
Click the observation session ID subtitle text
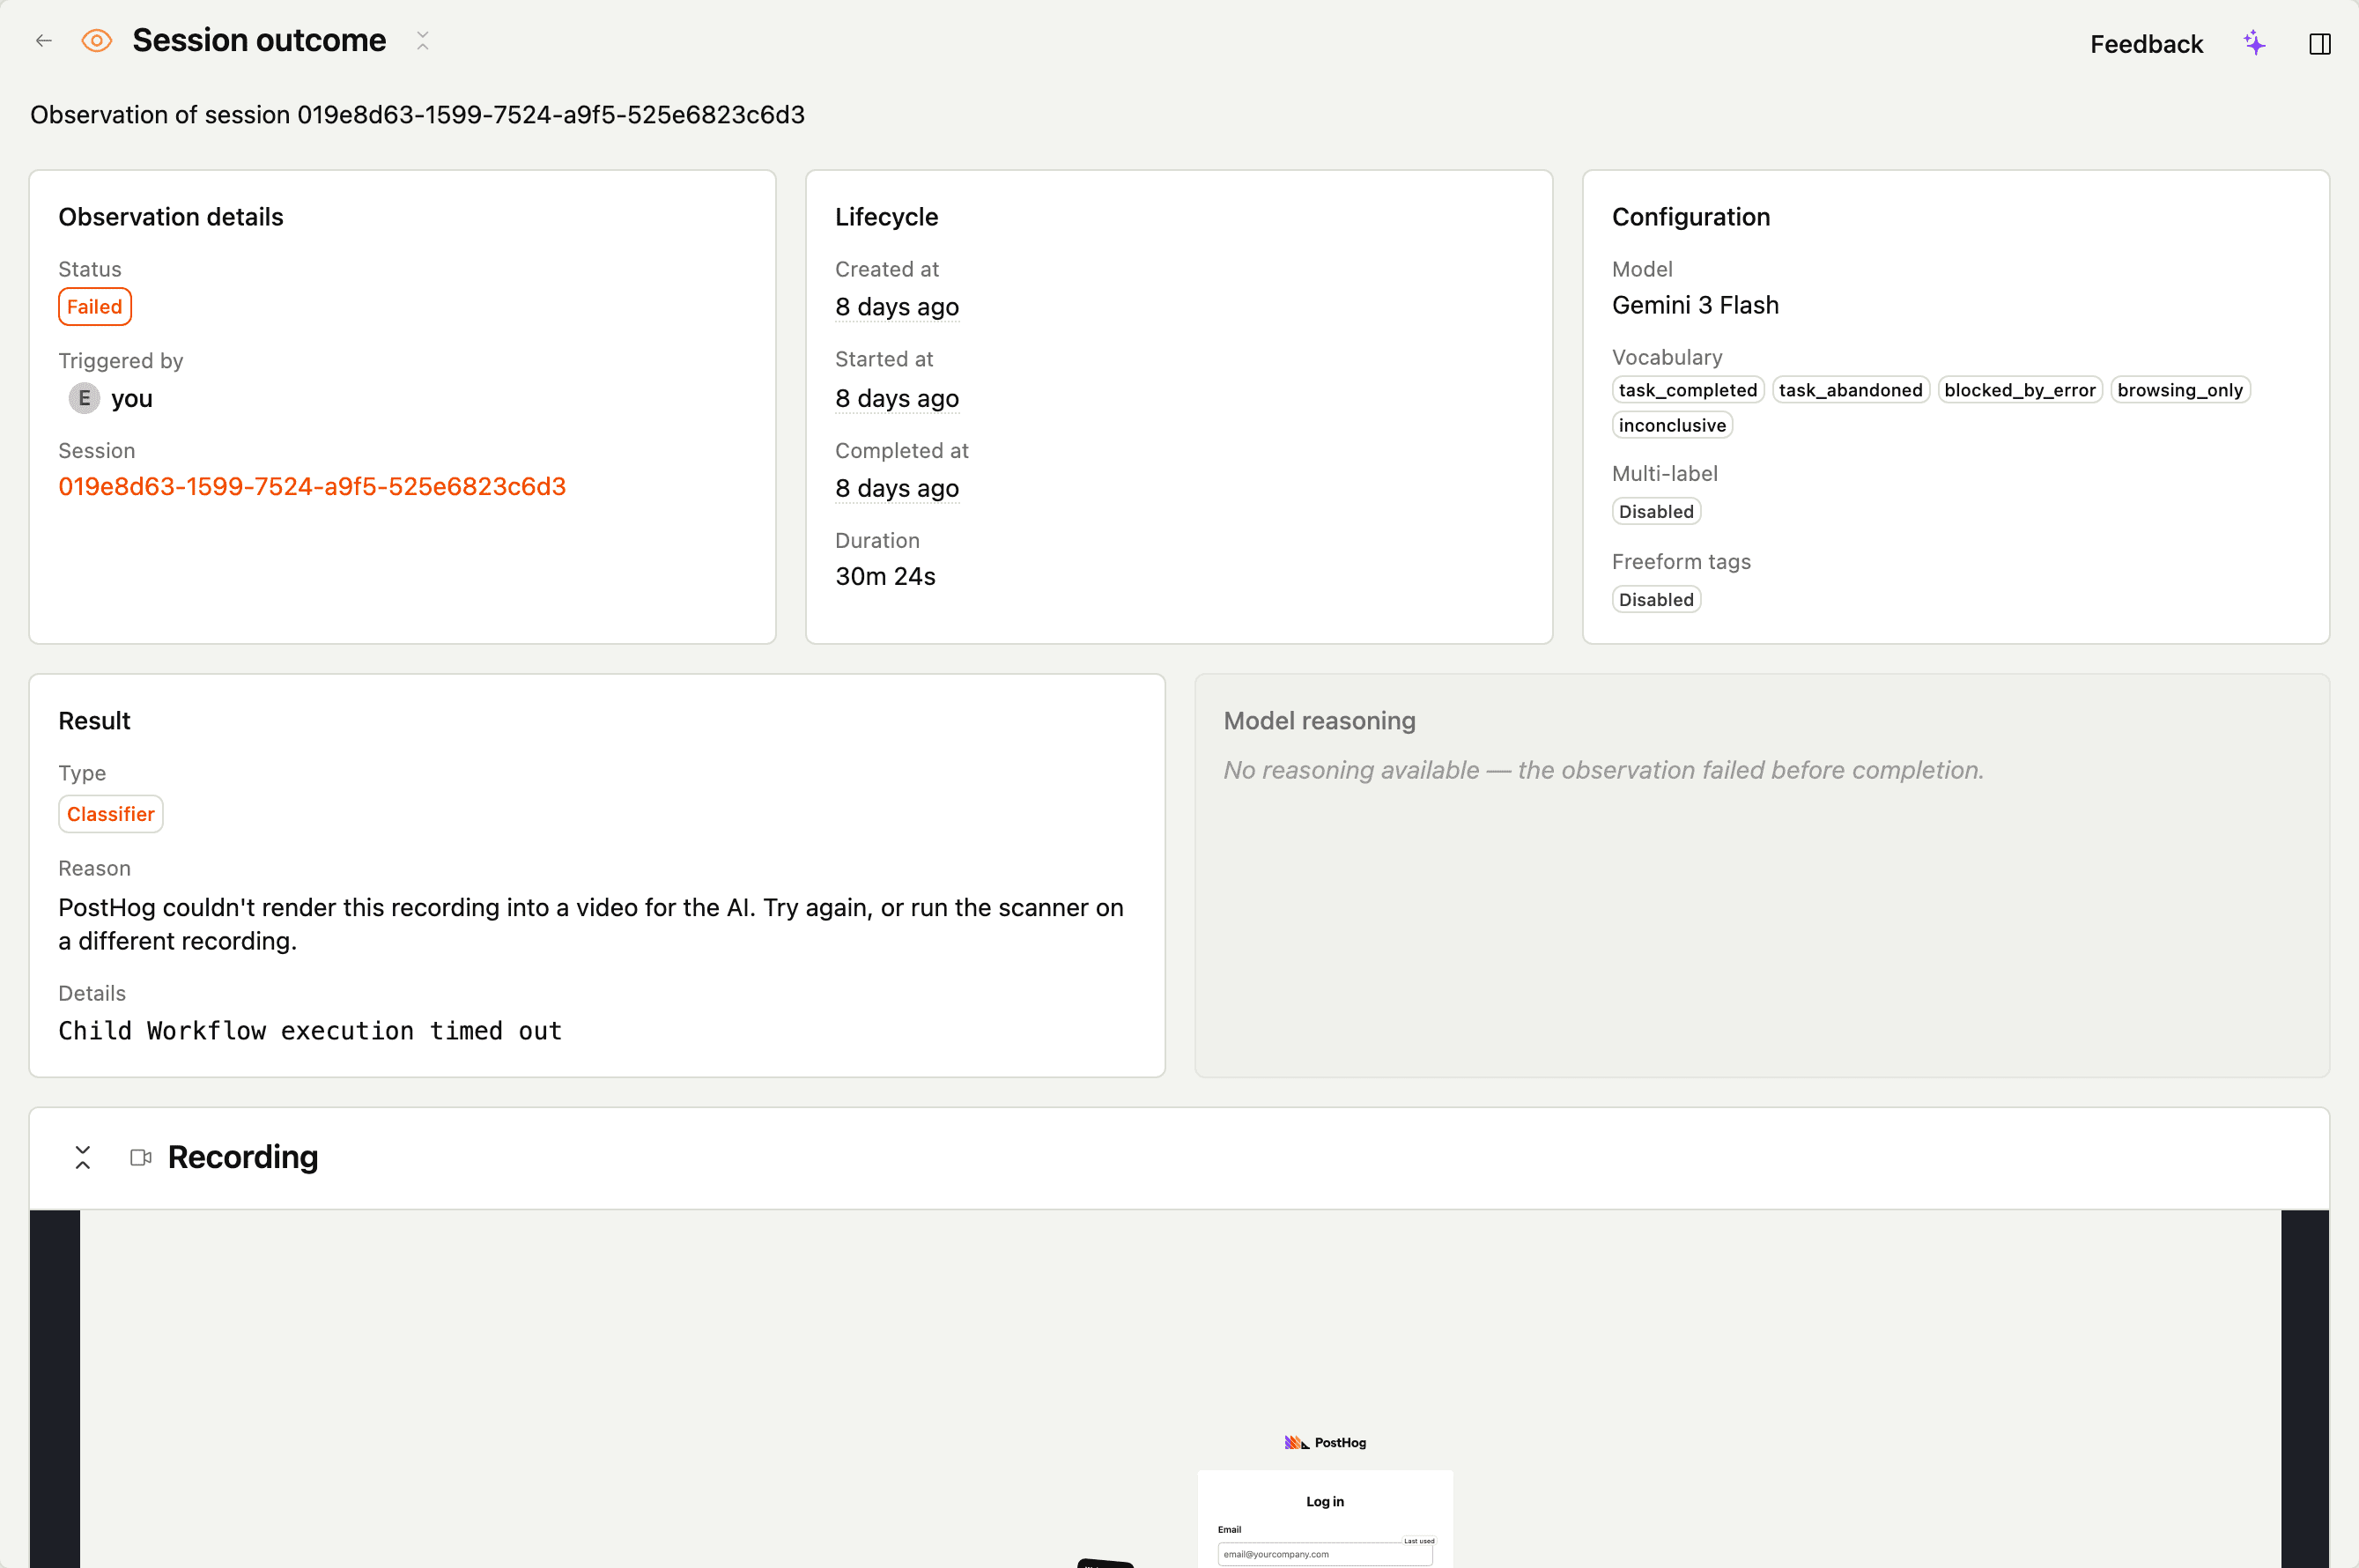pos(417,115)
